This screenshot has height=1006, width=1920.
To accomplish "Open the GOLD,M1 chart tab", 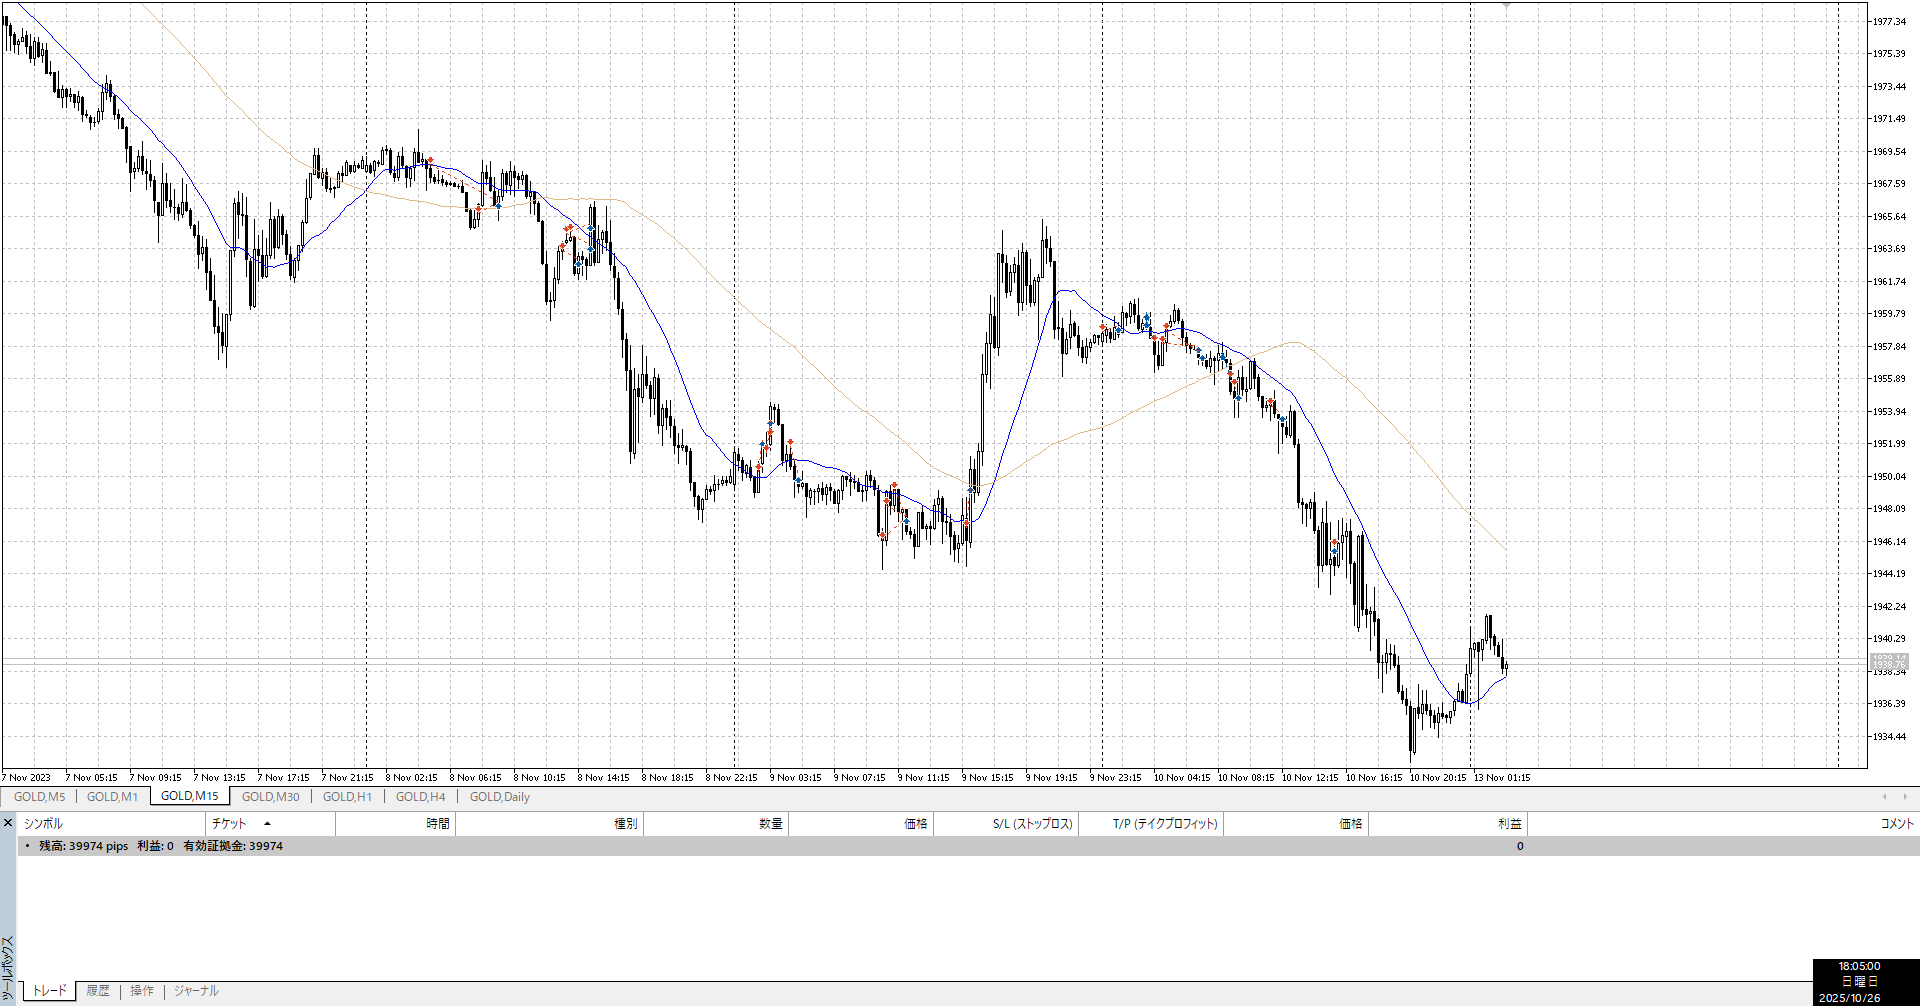I will pyautogui.click(x=112, y=797).
